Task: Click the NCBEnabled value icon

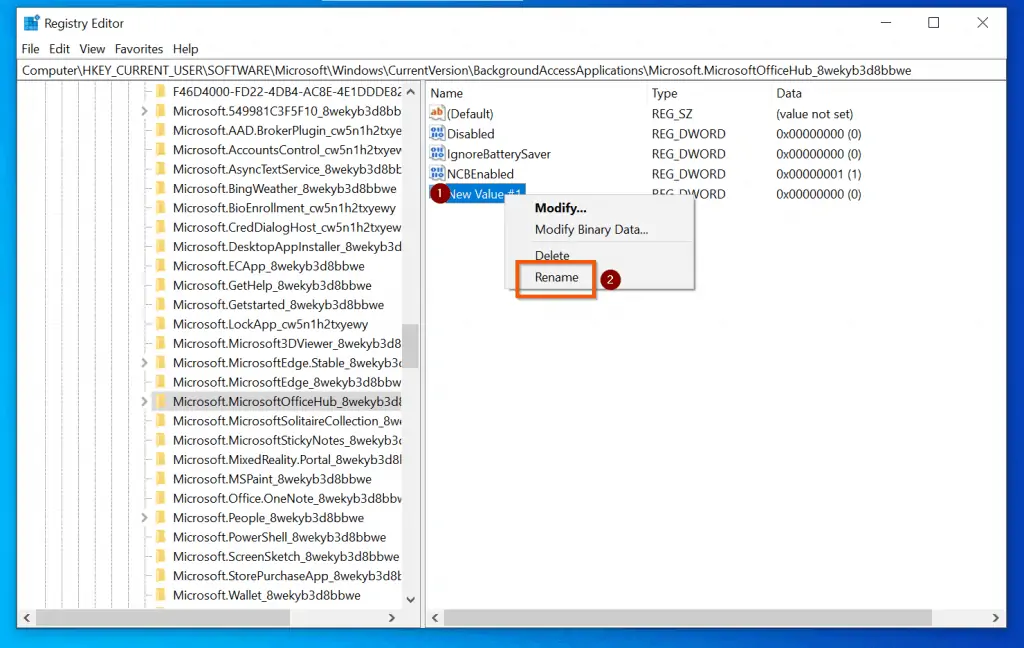Action: (x=435, y=173)
